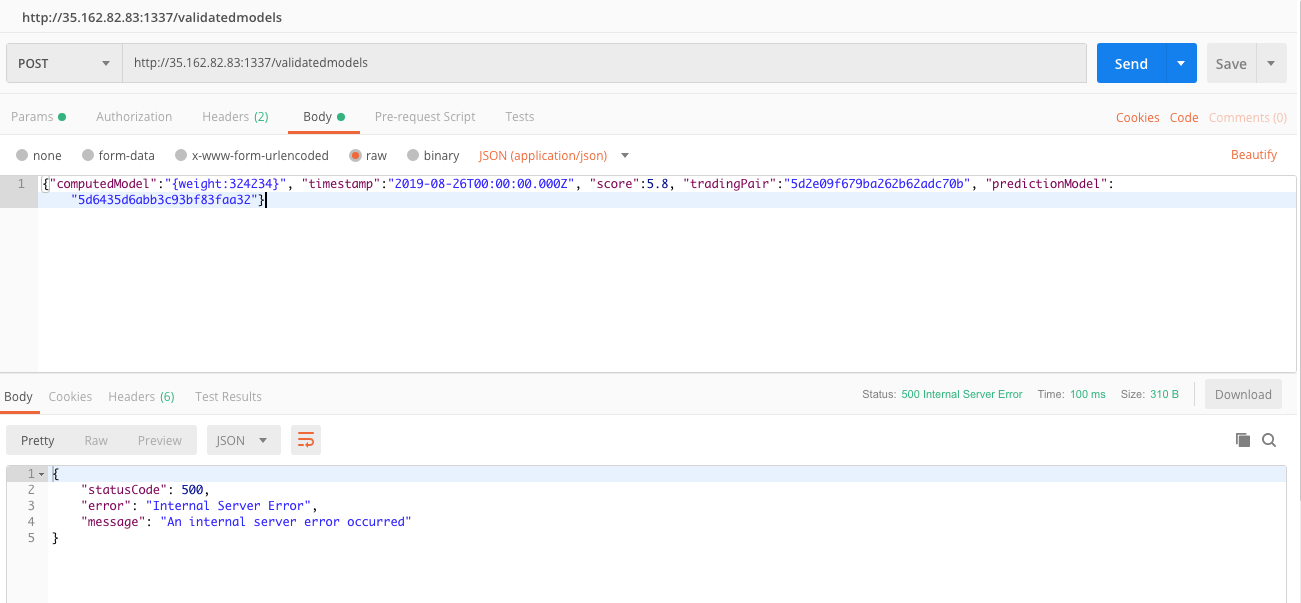Click the Download response button

point(1243,395)
